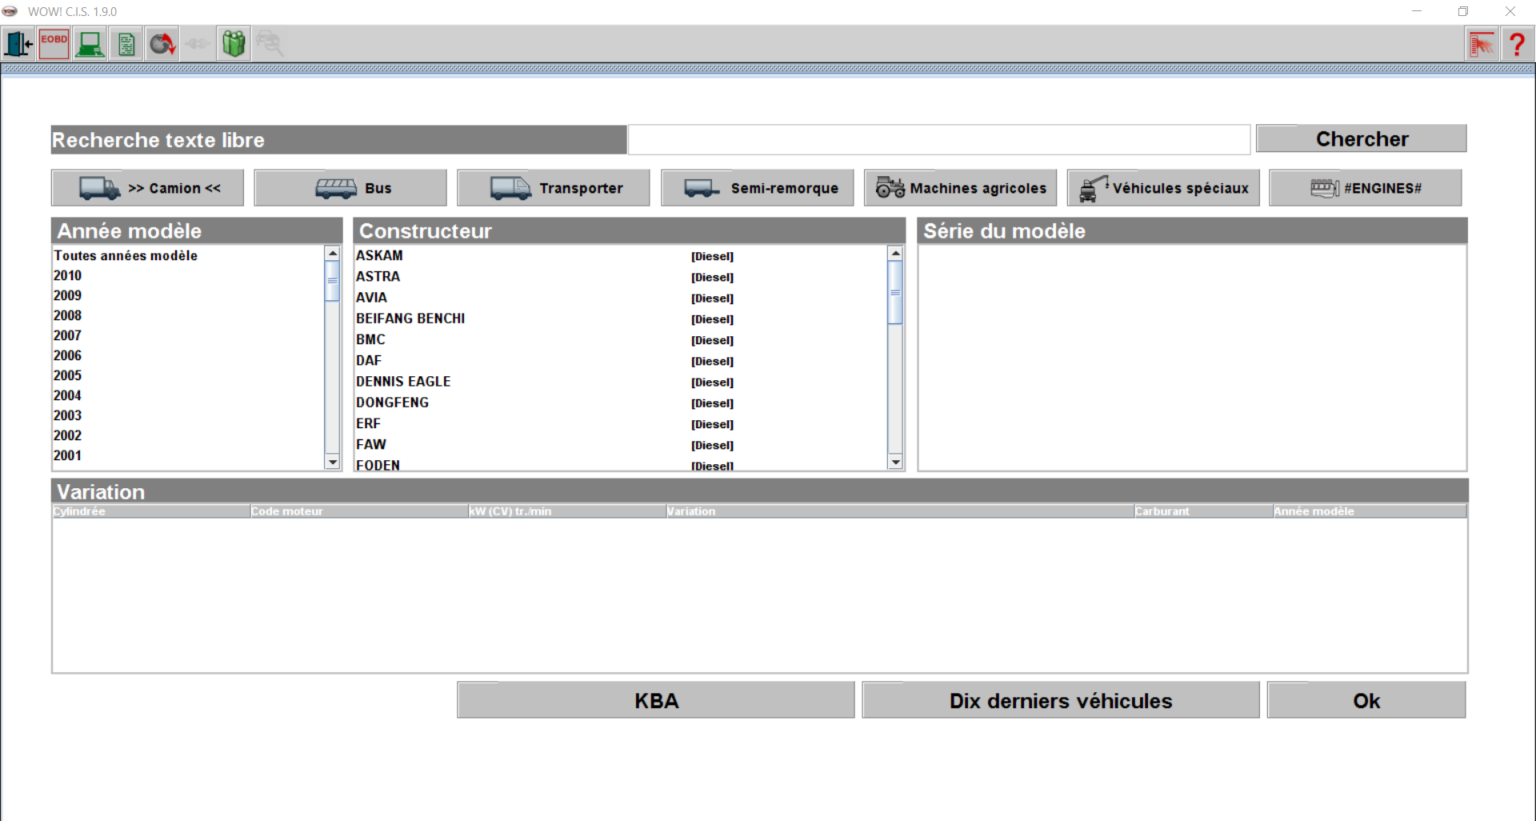Select ERF in Constructeur list
1536x821 pixels.
(620, 424)
